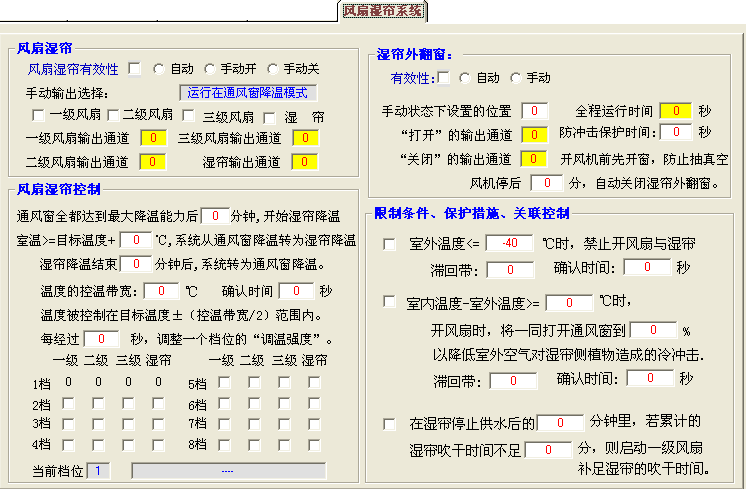Click the 当前档位 progress bar

(228, 470)
